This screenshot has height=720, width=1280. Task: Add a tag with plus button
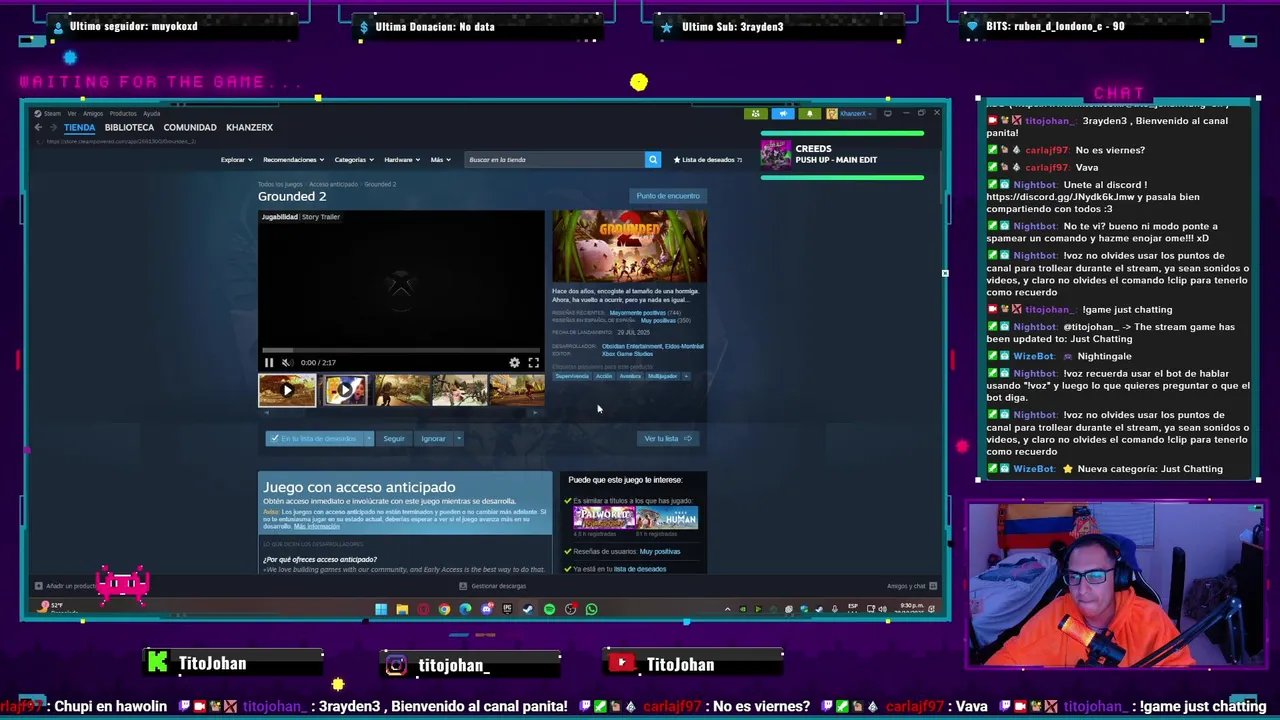click(686, 376)
